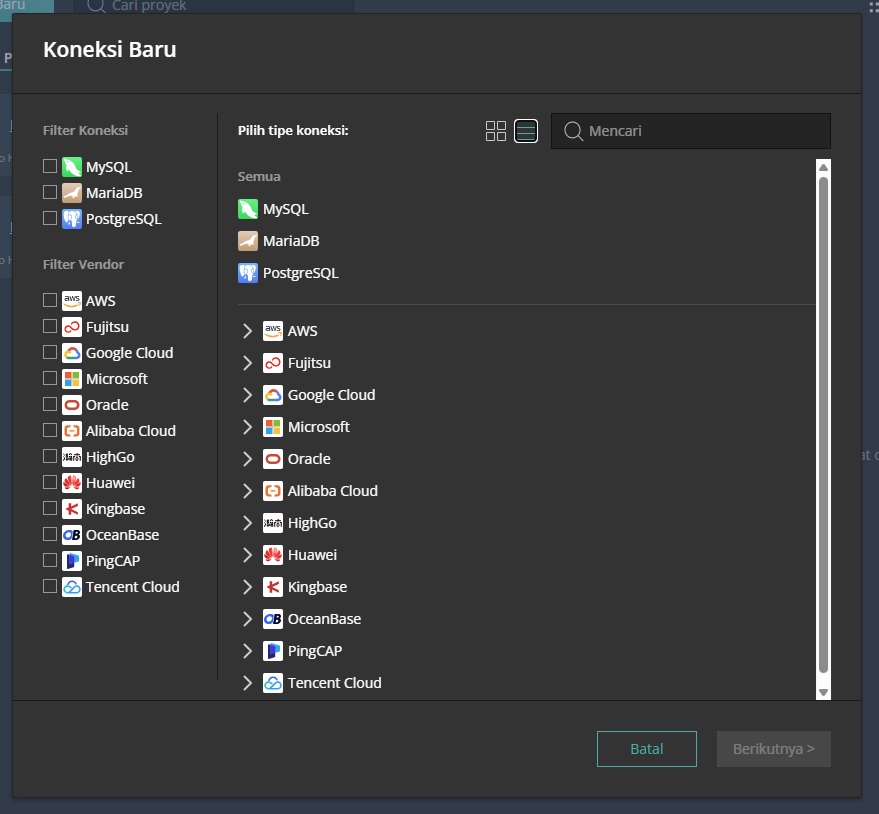The width and height of the screenshot is (879, 814).
Task: Expand the HighGo vendor entry
Action: 247,522
